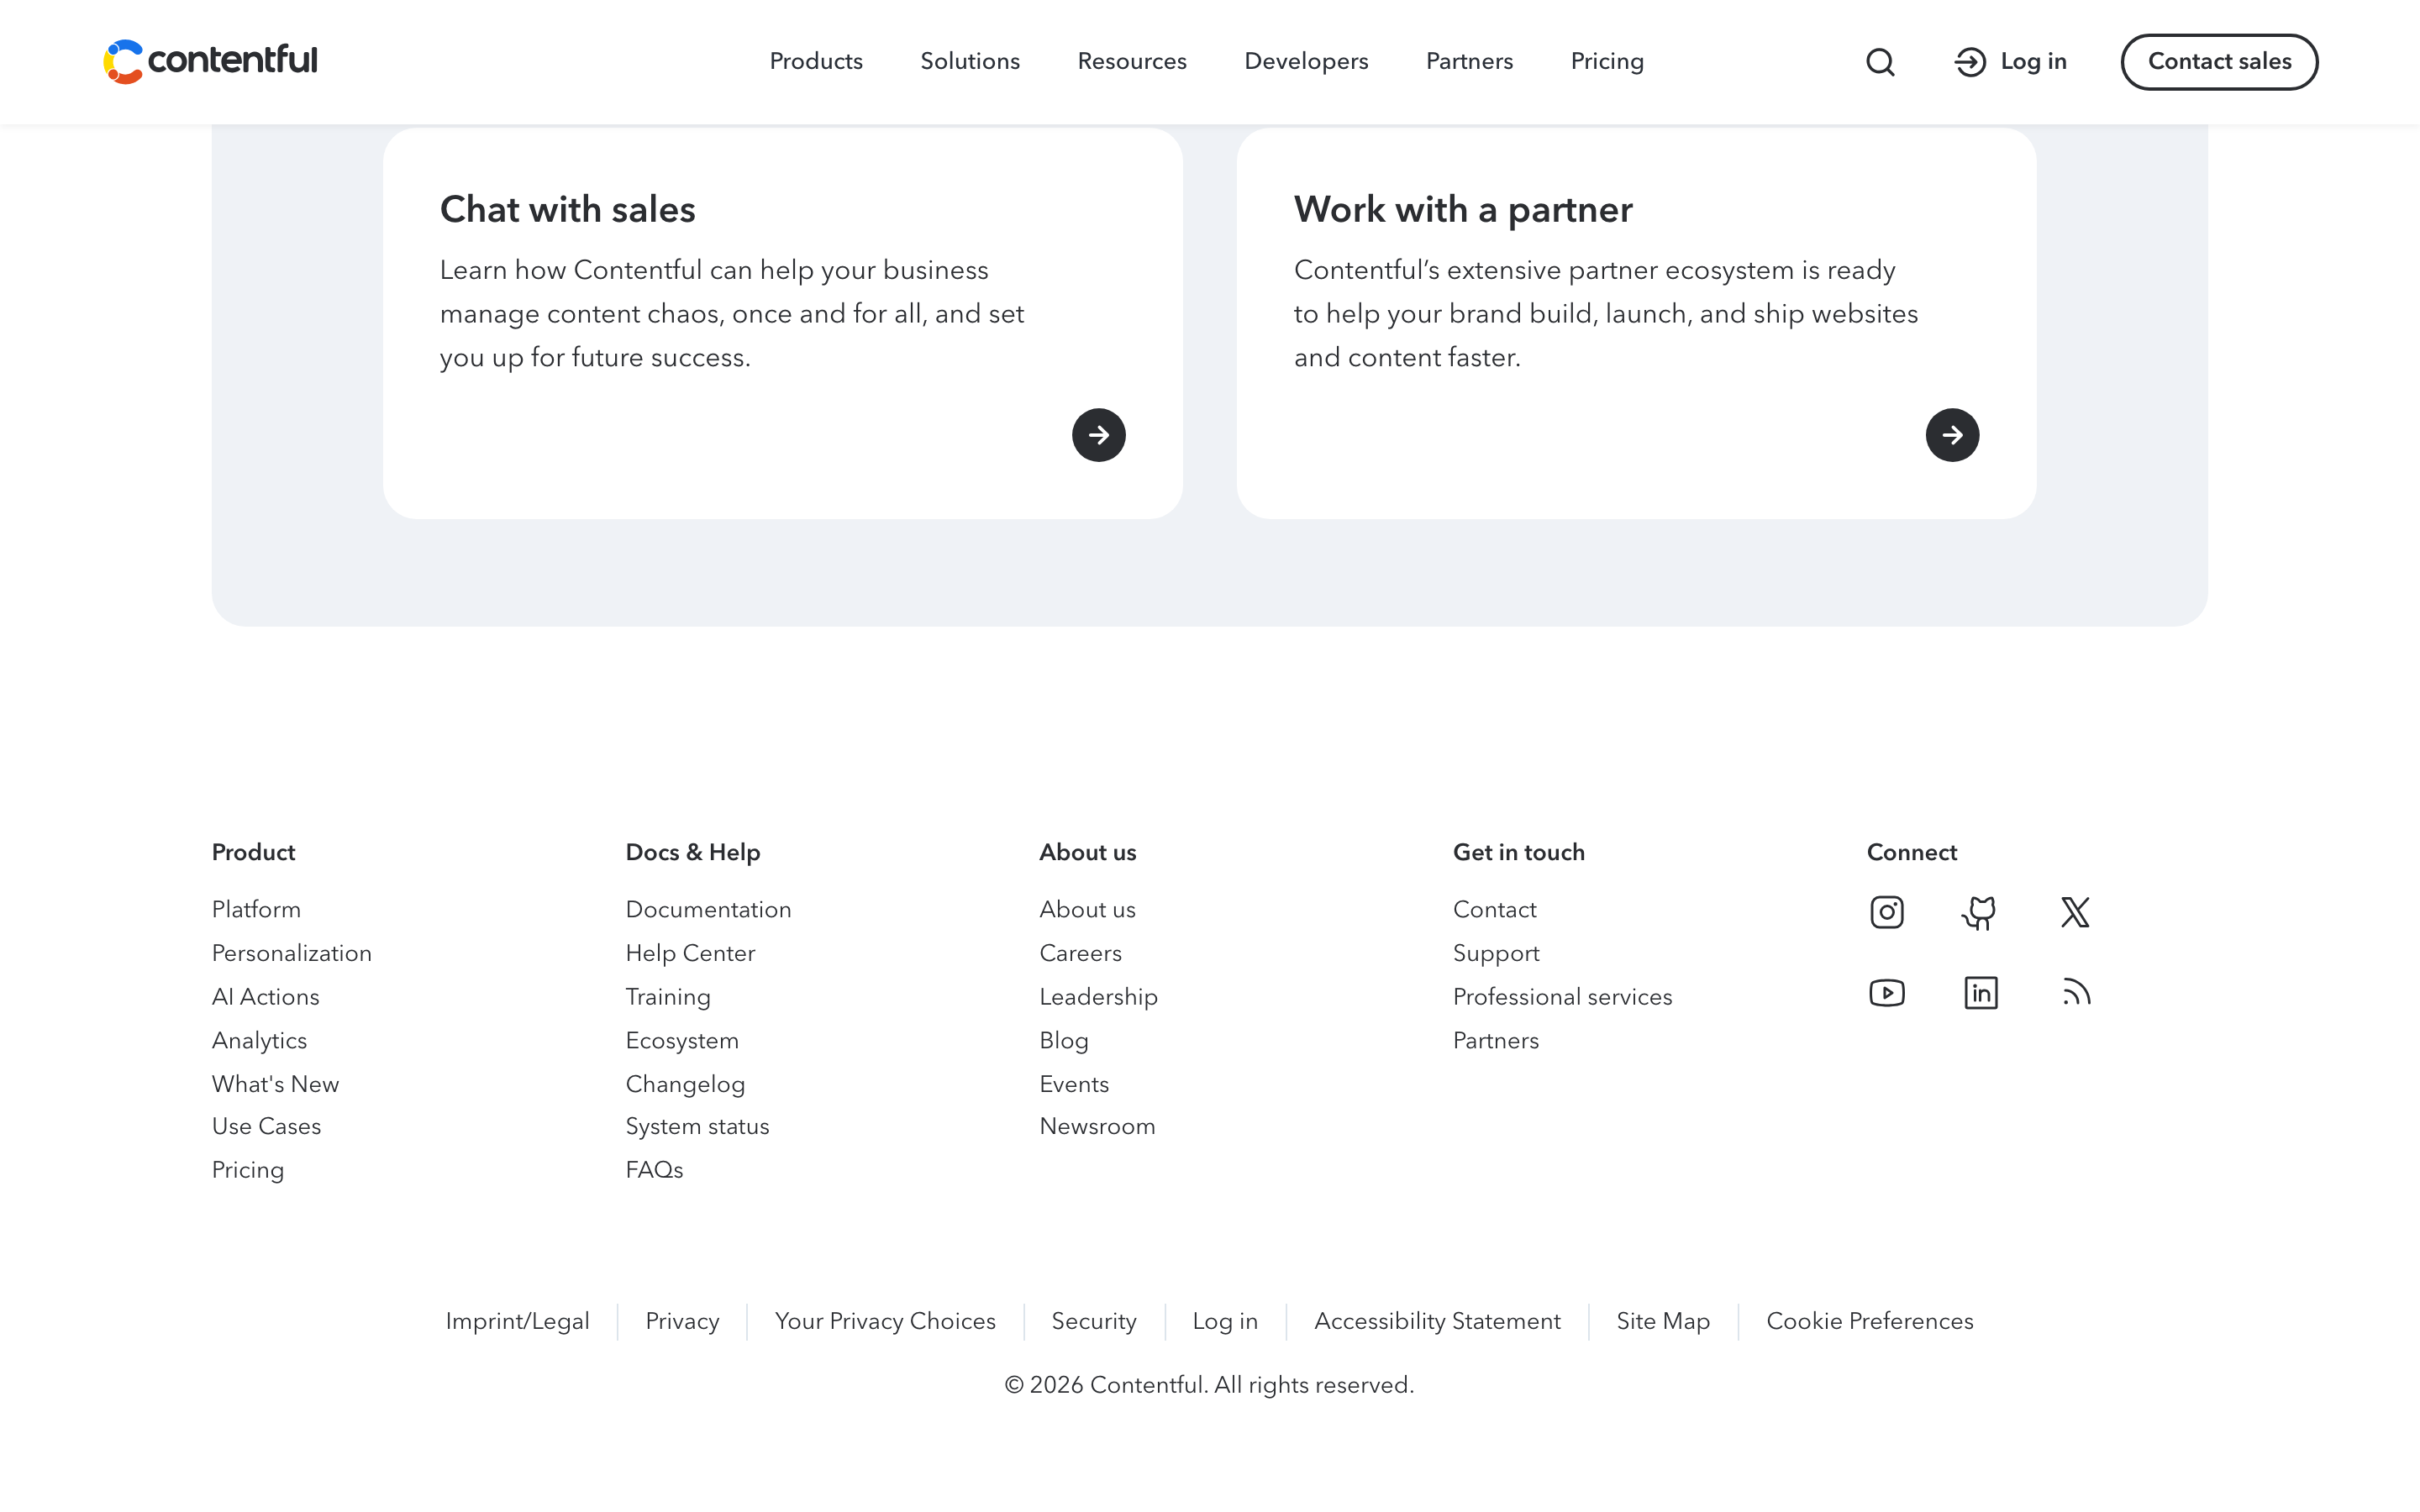Open the Help Center link
This screenshot has height=1512, width=2420.
pos(690,954)
